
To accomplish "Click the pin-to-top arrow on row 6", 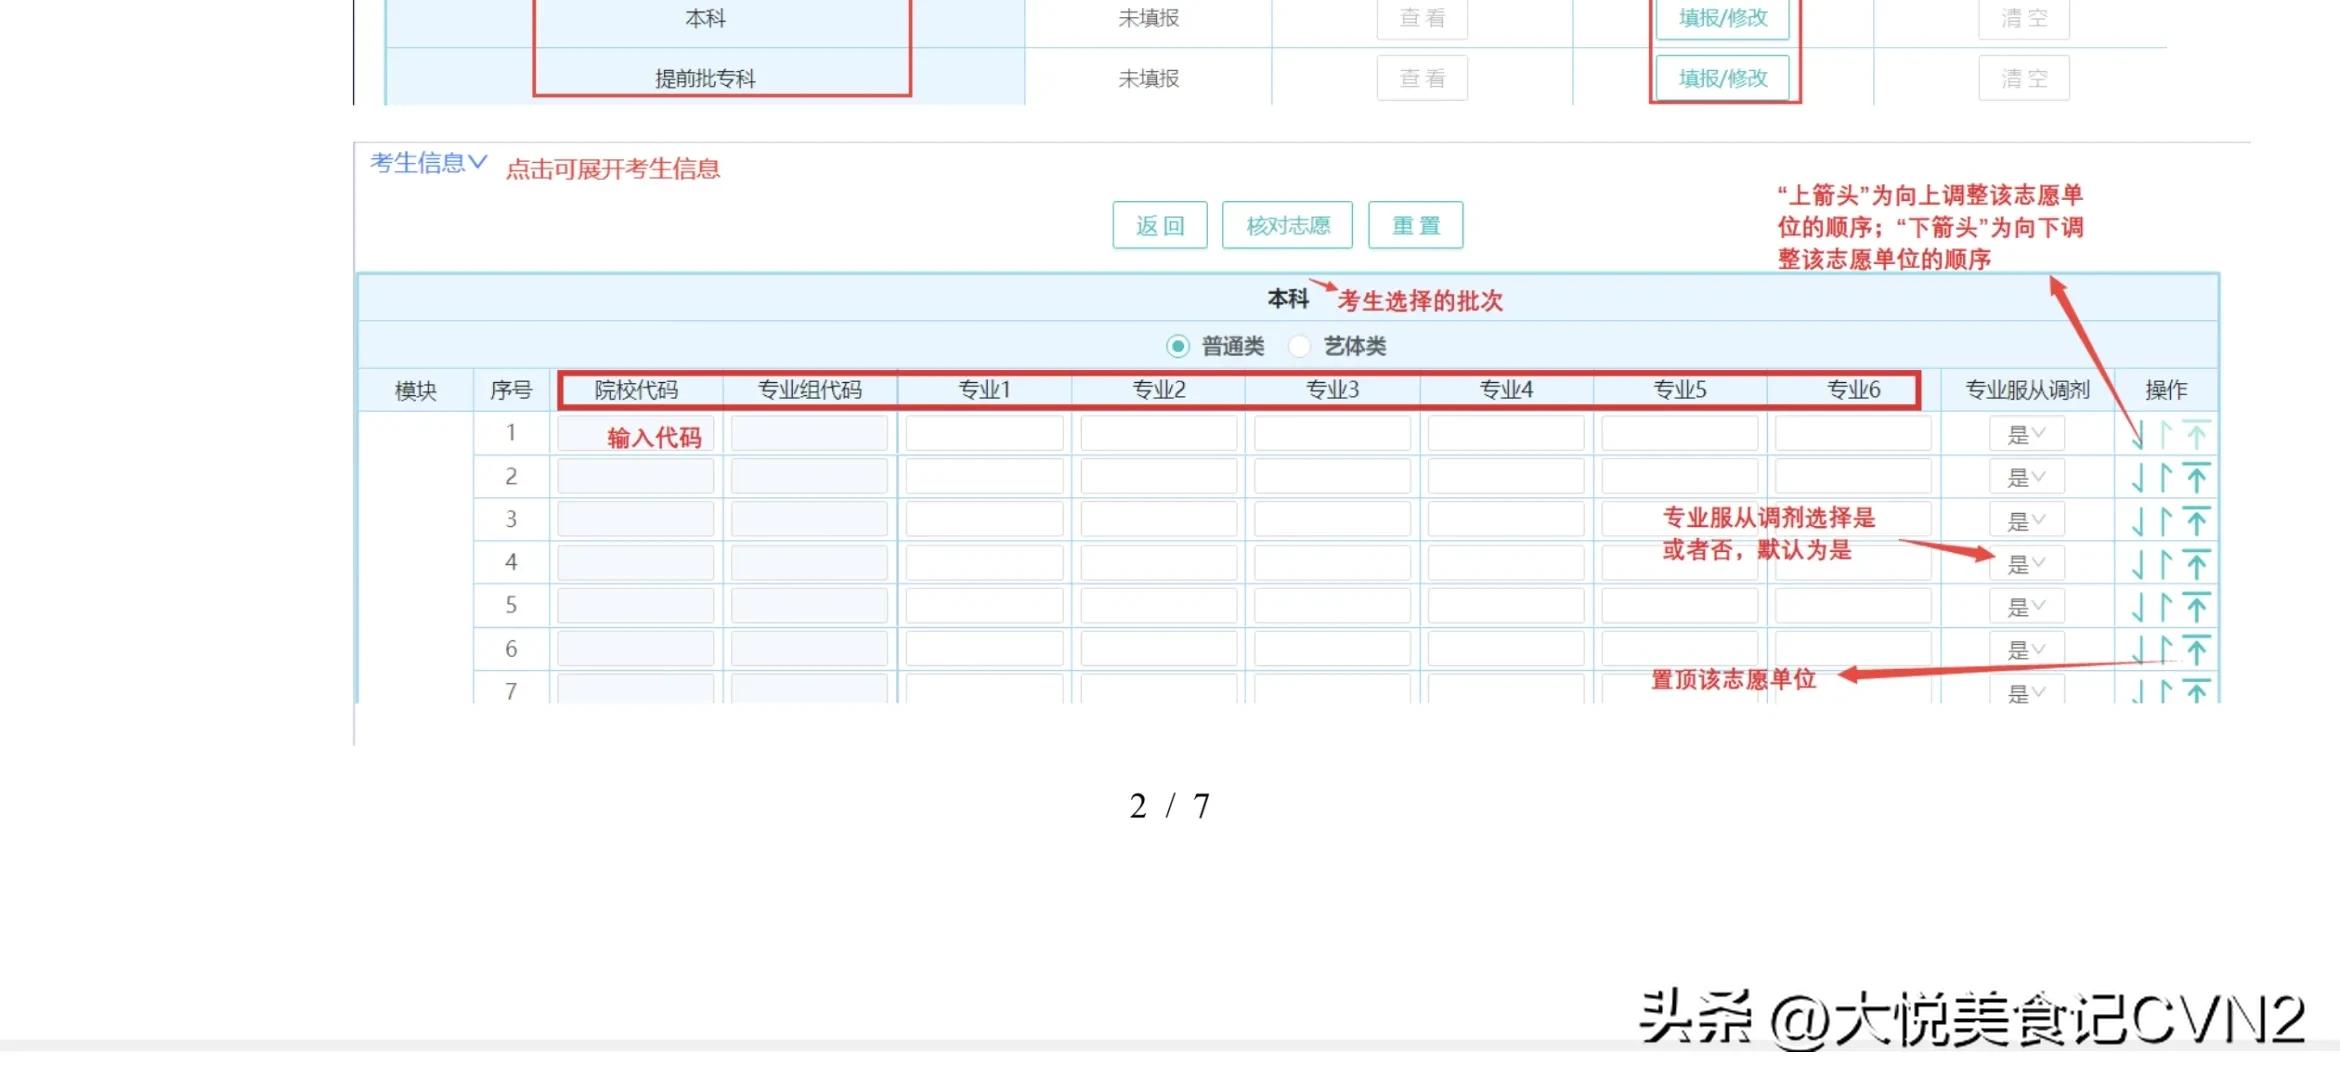I will 2197,648.
